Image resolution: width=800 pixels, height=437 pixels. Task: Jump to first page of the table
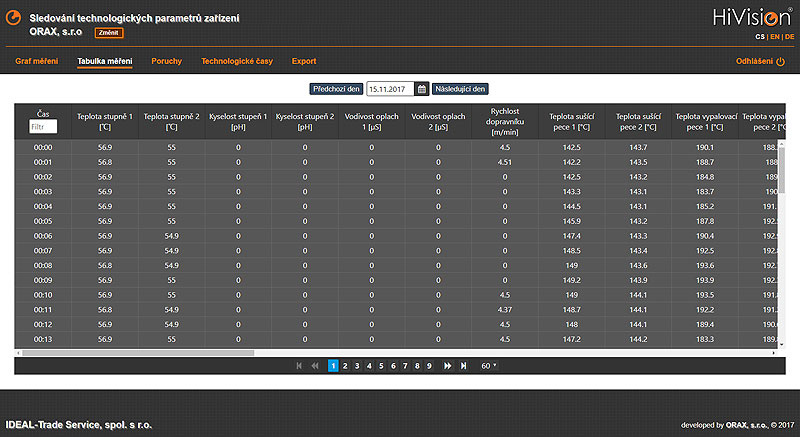pyautogui.click(x=299, y=366)
